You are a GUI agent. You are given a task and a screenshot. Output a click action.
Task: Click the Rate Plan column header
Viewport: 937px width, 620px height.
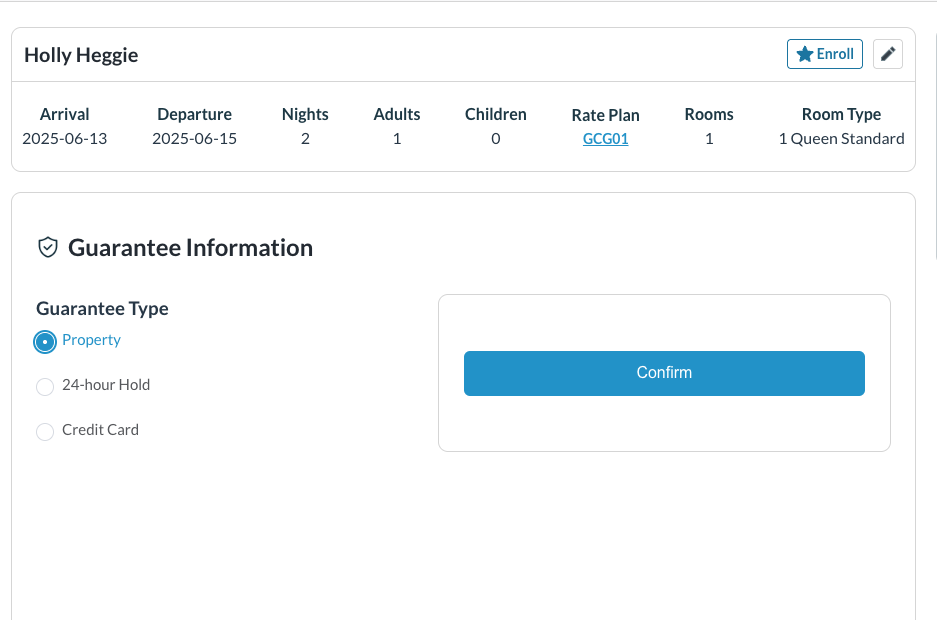point(605,114)
